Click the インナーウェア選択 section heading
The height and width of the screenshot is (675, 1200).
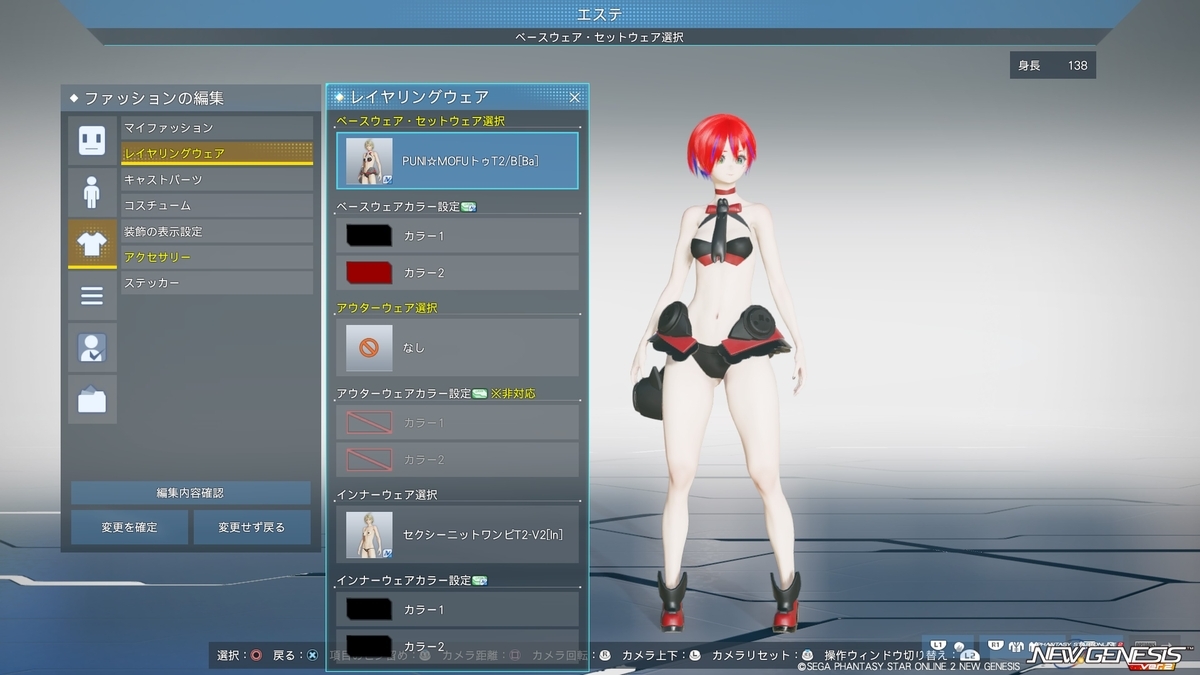coord(387,495)
